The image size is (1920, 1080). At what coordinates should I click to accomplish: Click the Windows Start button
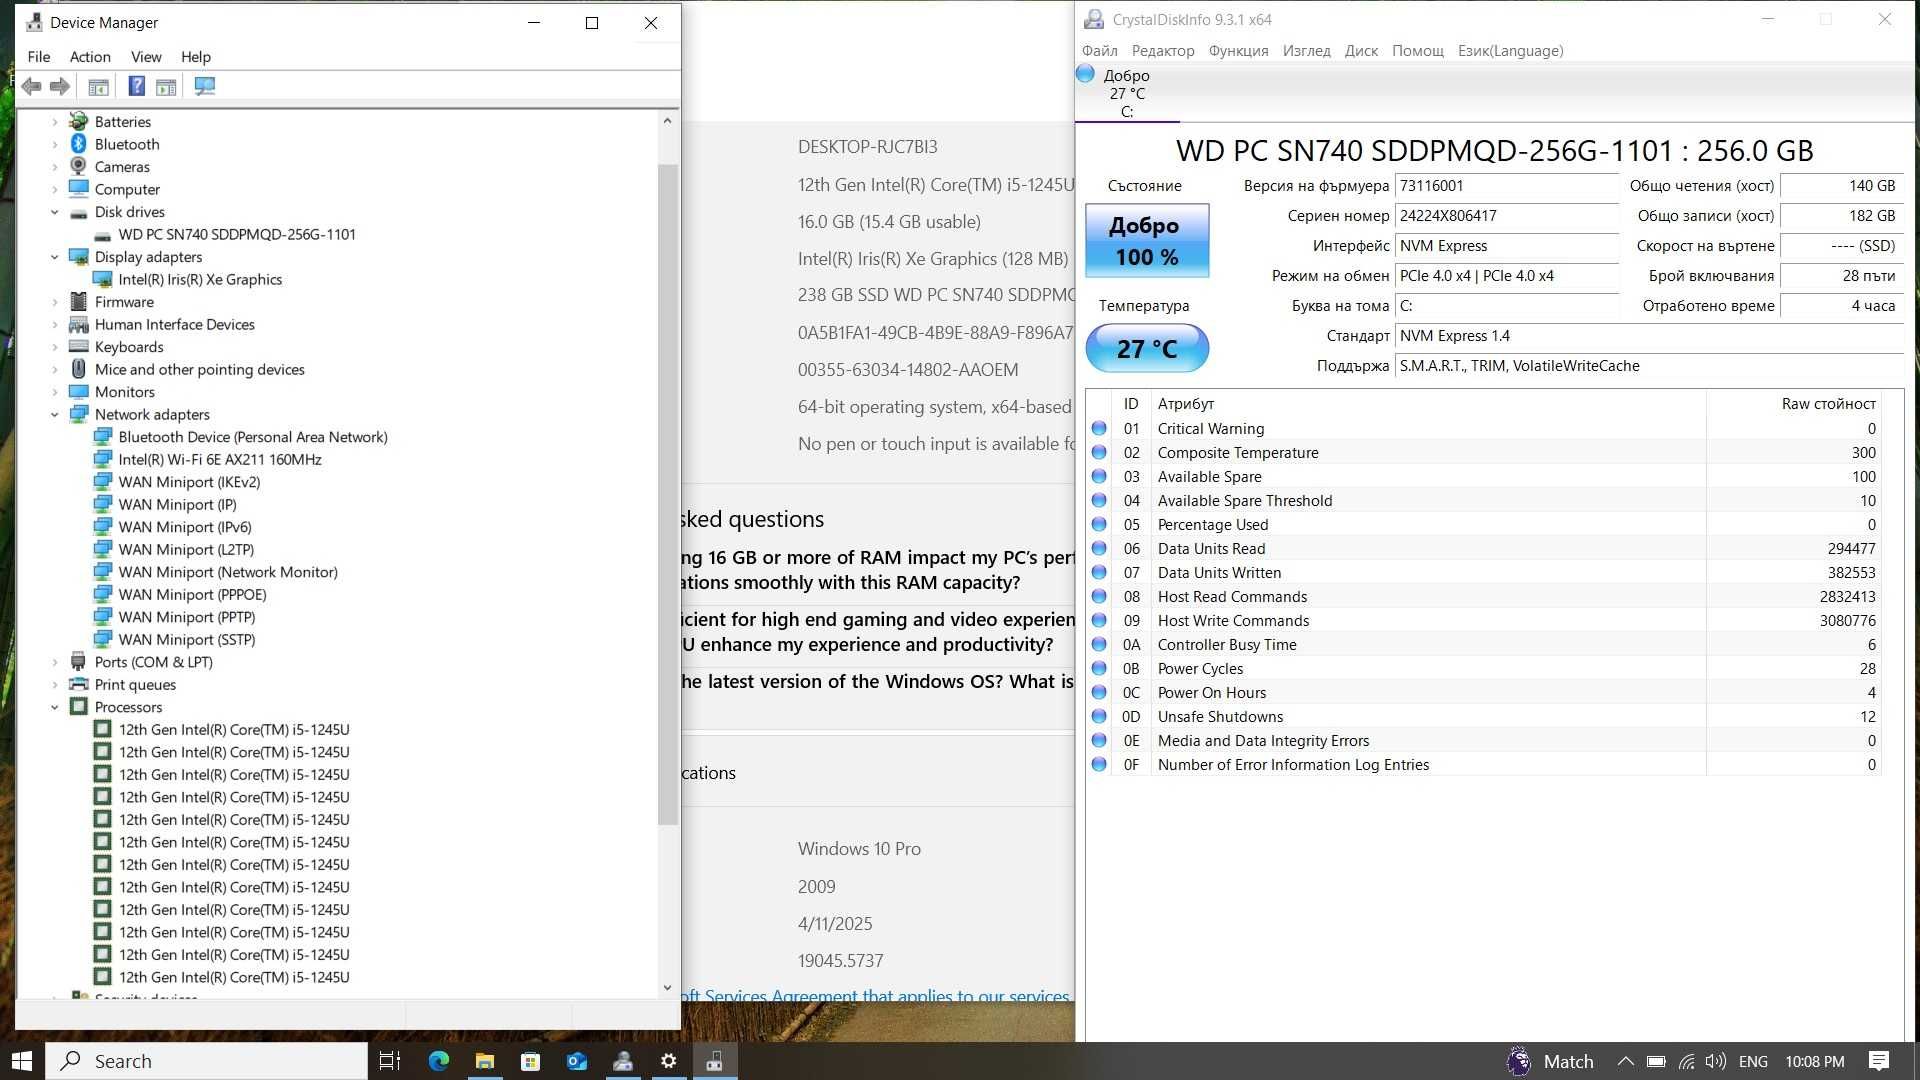(x=22, y=1061)
